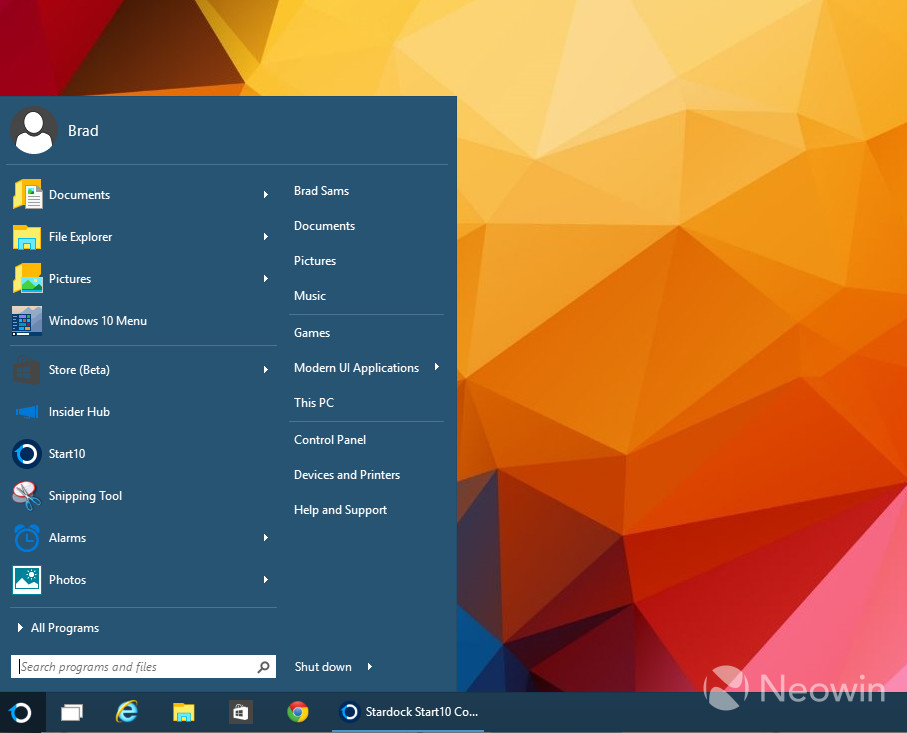Click the Brad user avatar icon

pyautogui.click(x=34, y=131)
